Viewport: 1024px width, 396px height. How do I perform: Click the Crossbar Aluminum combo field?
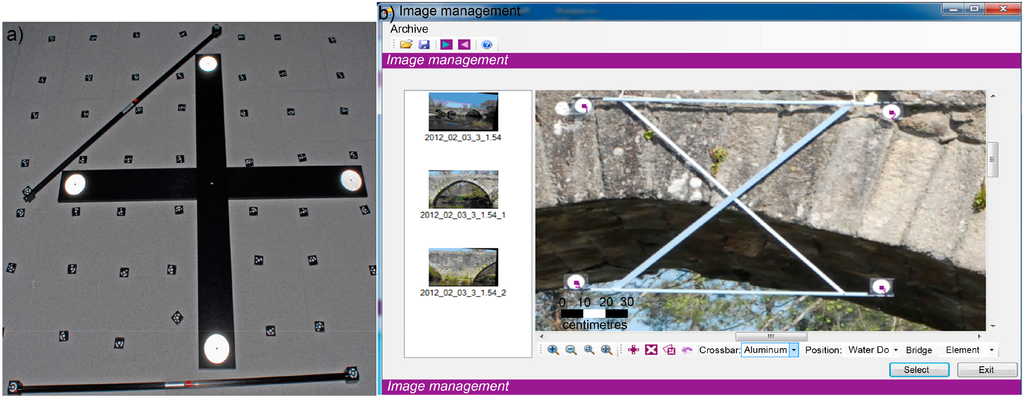click(x=770, y=350)
